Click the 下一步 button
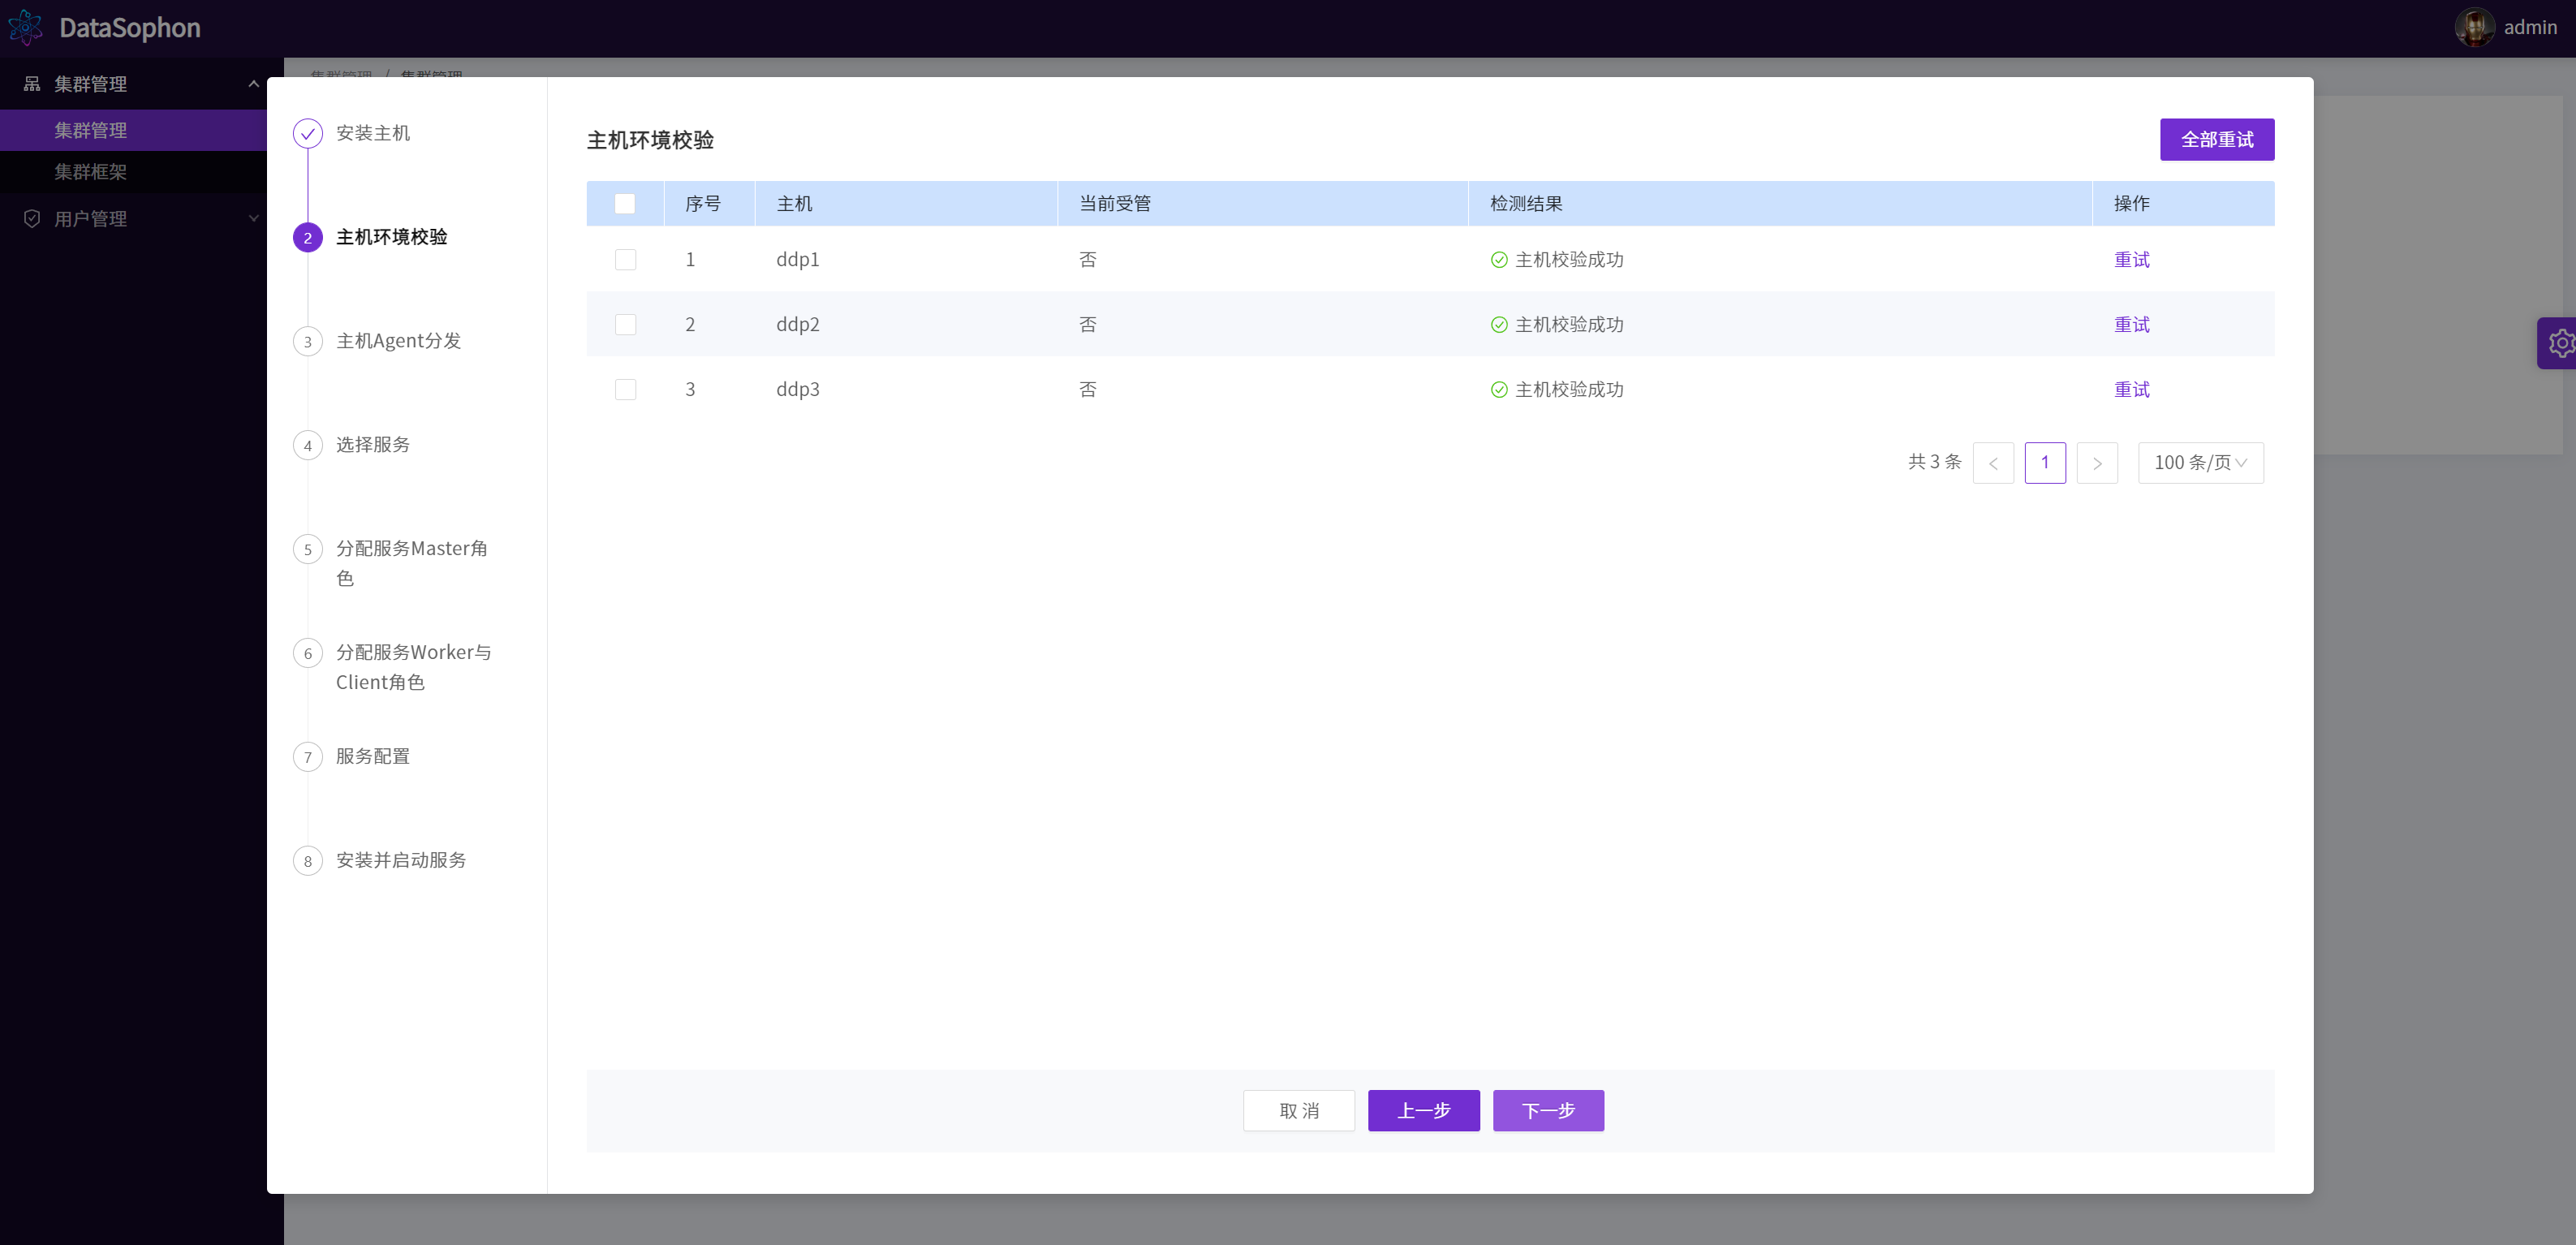The width and height of the screenshot is (2576, 1245). 1548,1111
